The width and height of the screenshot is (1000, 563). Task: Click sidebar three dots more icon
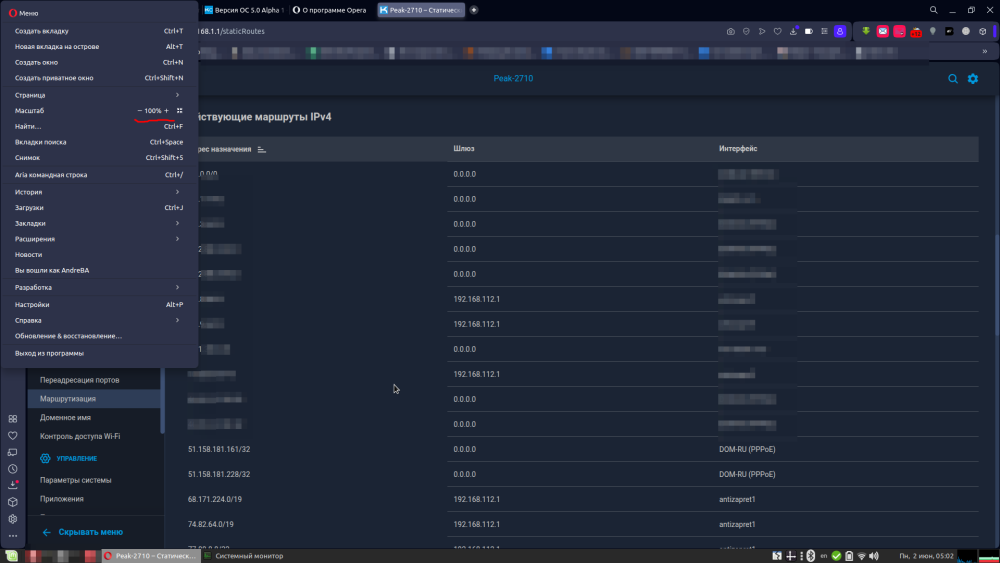(13, 536)
